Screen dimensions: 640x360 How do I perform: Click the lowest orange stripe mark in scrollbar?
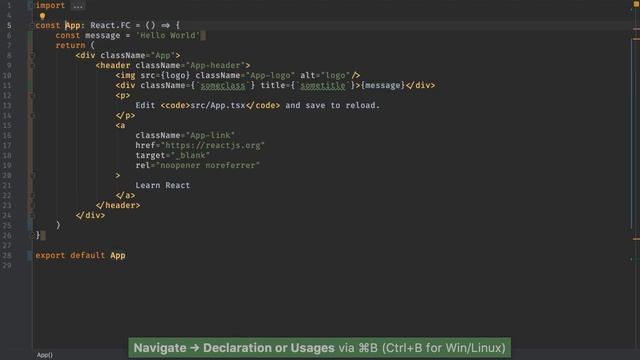[x=636, y=239]
